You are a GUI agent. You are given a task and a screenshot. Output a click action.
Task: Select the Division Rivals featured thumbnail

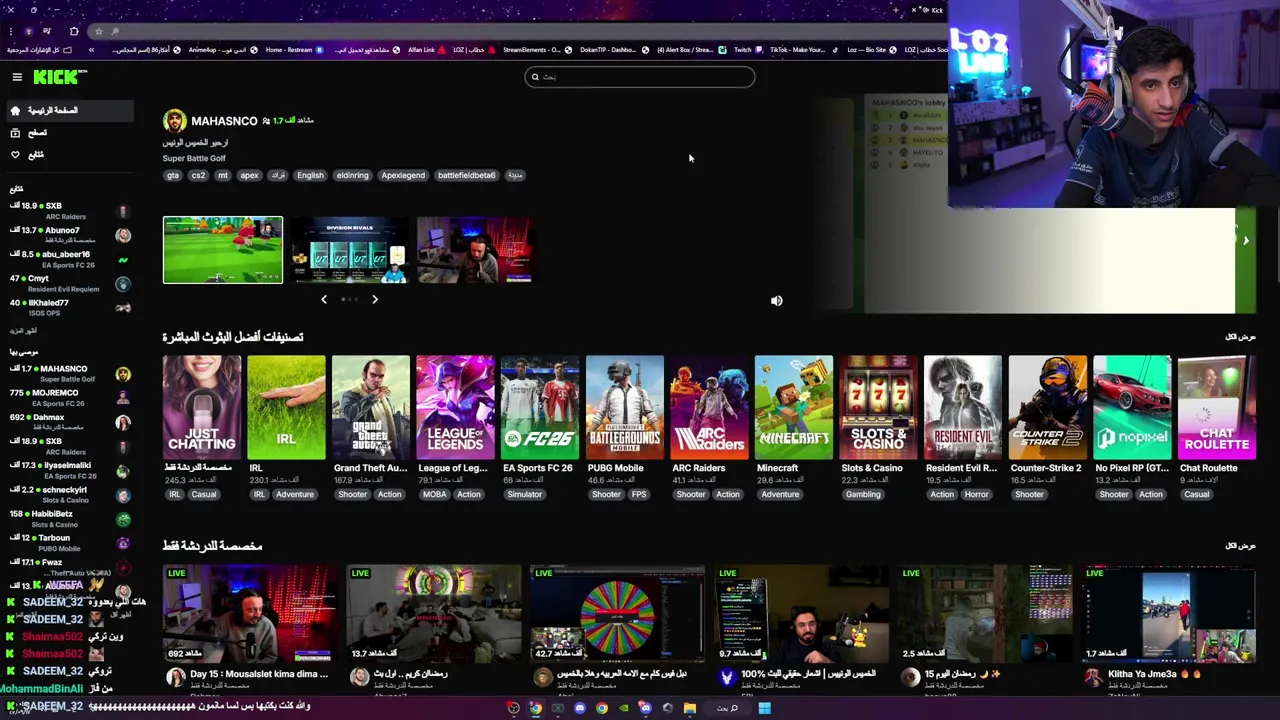(x=349, y=250)
